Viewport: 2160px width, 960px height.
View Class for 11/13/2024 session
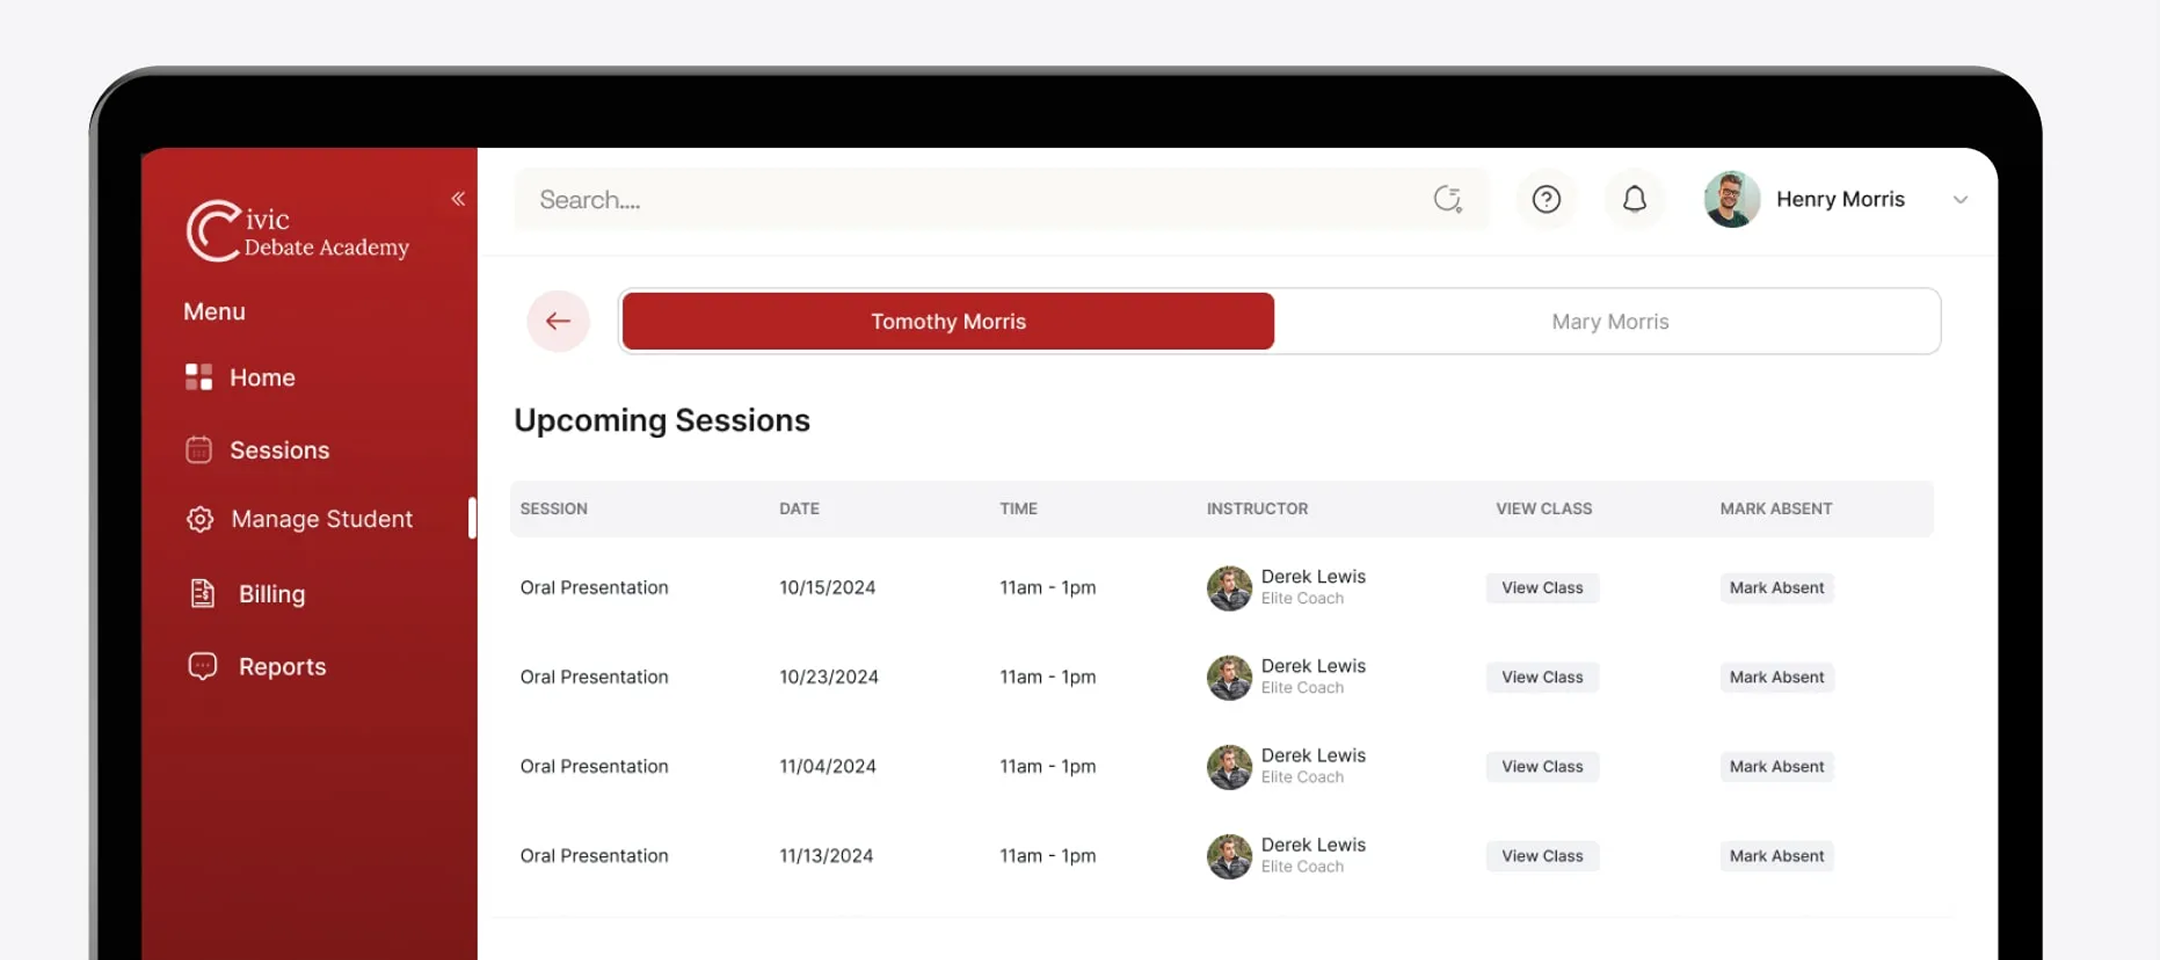(x=1542, y=856)
